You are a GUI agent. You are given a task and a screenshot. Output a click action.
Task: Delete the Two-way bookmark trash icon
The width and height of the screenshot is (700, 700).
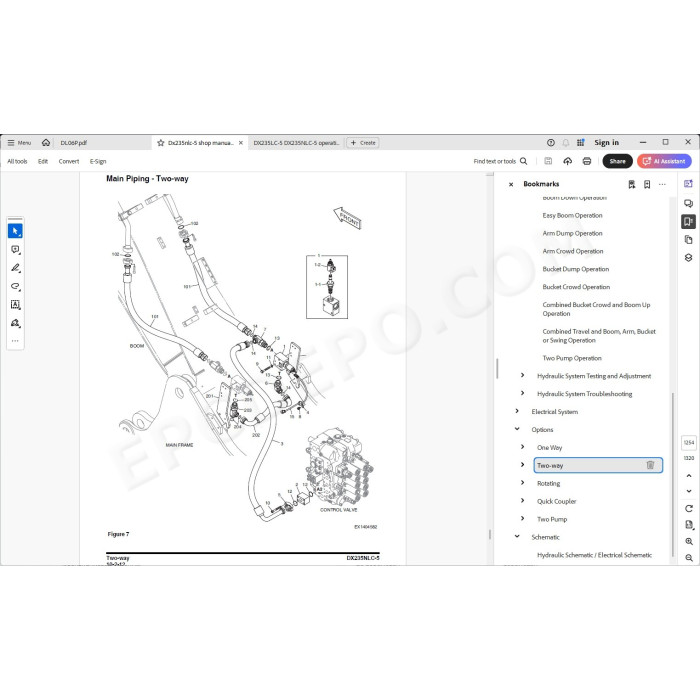pos(650,465)
